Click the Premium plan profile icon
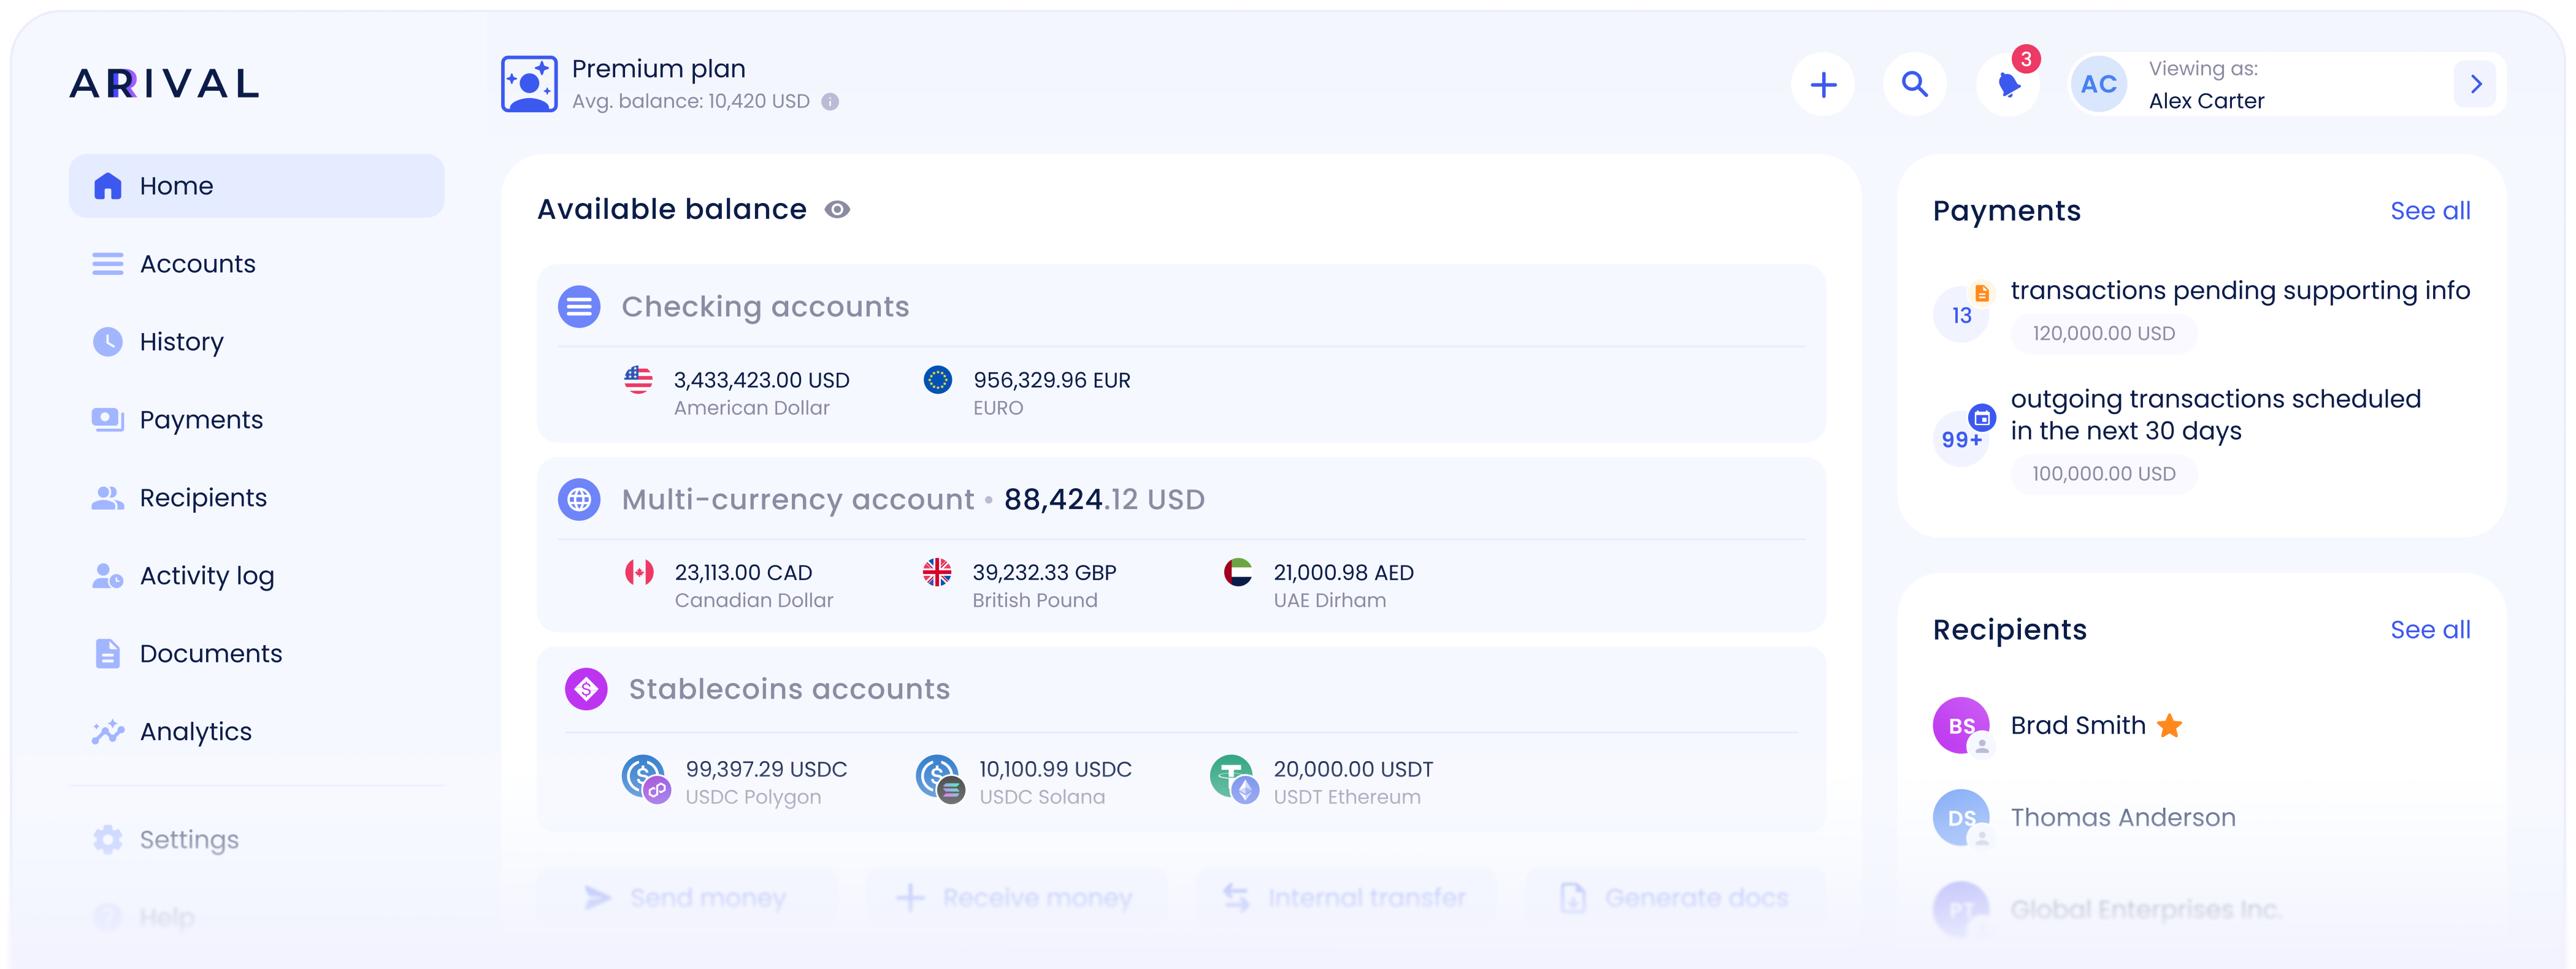 click(529, 84)
